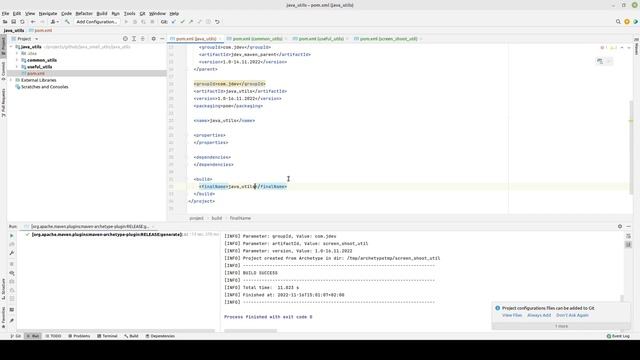Image resolution: width=640 pixels, height=360 pixels.
Task: Toggle the Favorites side panel
Action: point(3,318)
